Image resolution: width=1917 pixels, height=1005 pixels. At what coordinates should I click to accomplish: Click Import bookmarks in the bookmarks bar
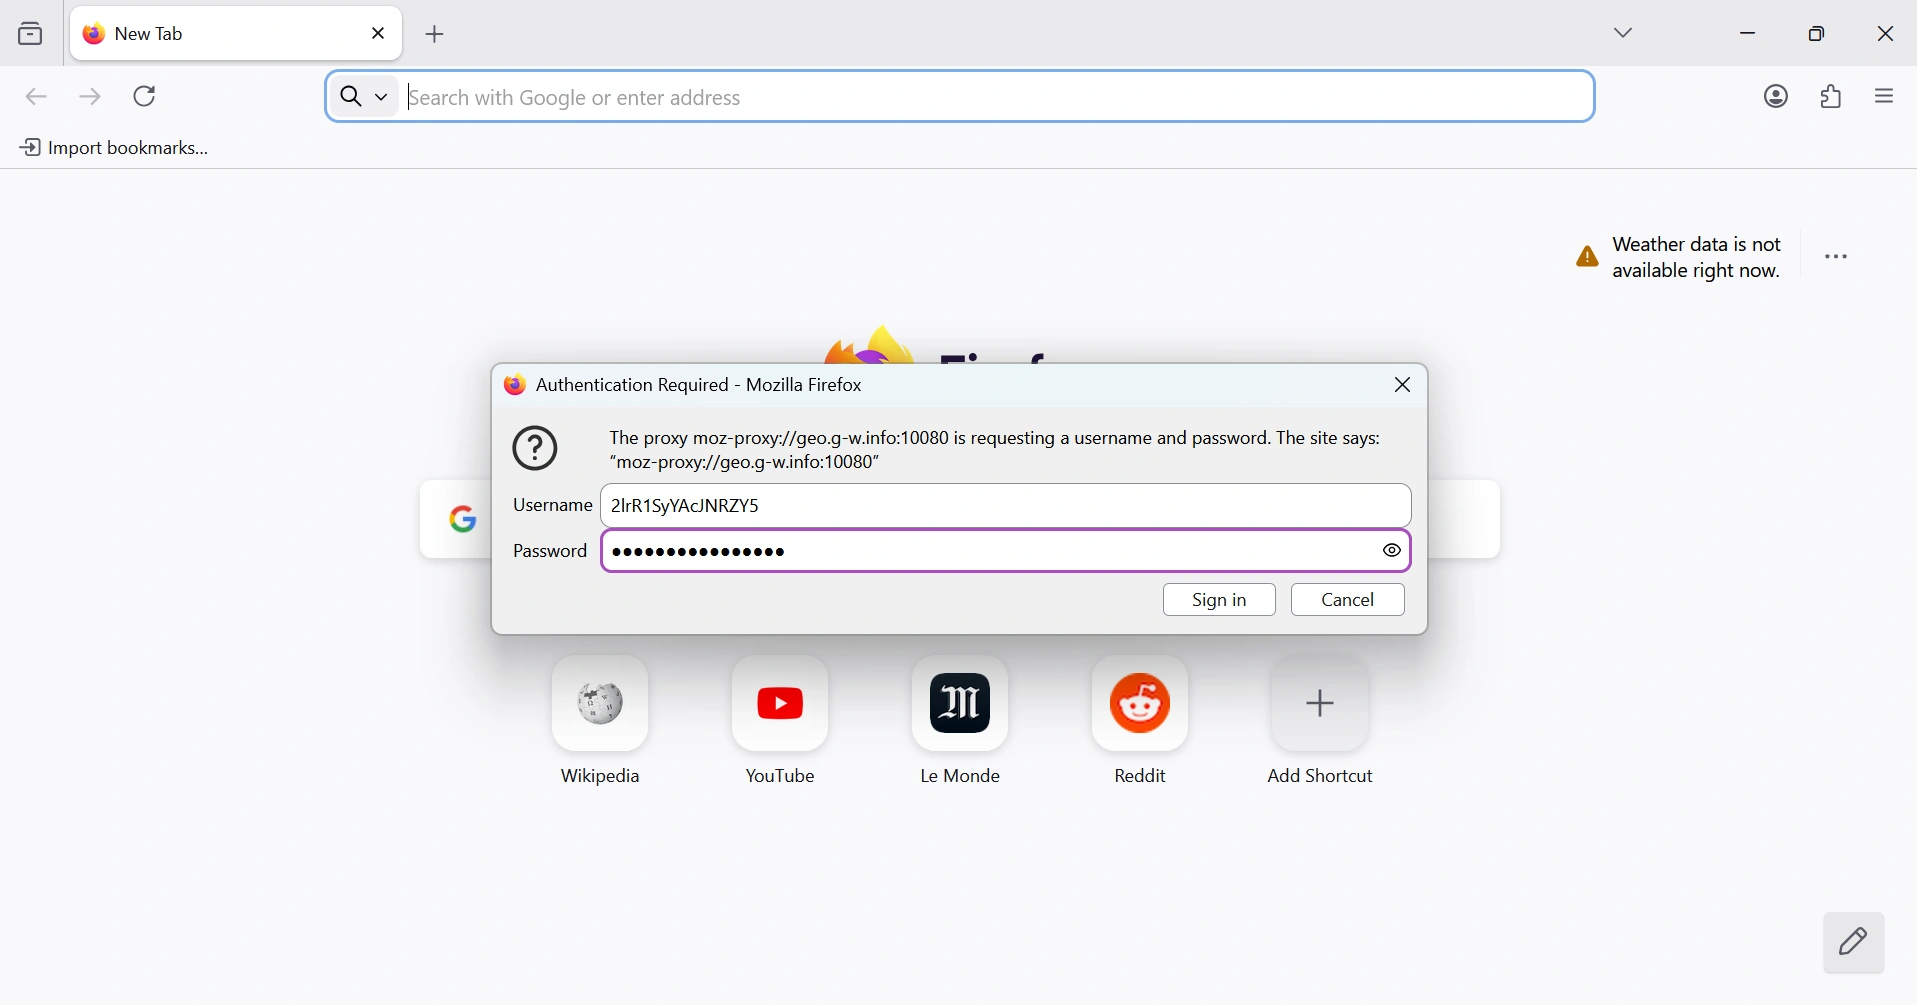coord(115,148)
